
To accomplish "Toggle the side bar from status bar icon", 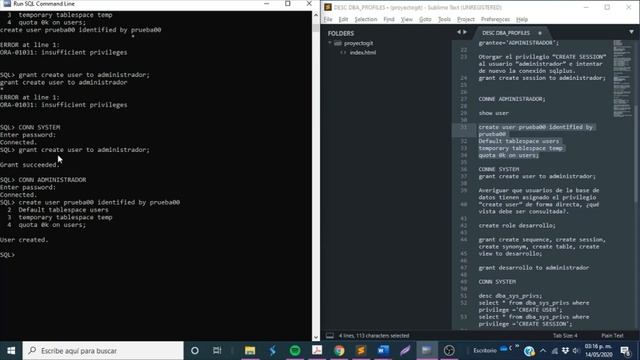I will pyautogui.click(x=330, y=336).
